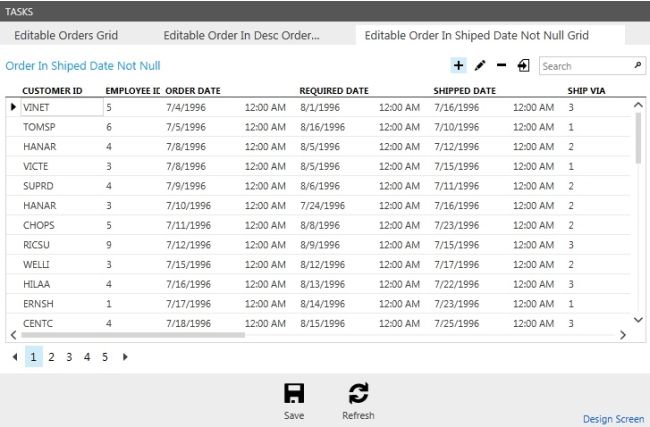
Task: Click the grid scroll down arrow
Action: coord(638,320)
